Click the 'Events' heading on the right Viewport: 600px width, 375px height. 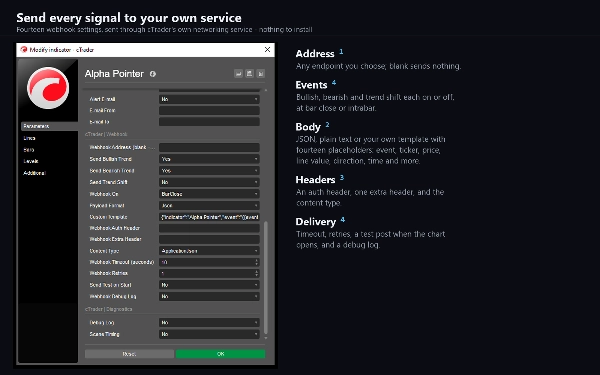311,85
